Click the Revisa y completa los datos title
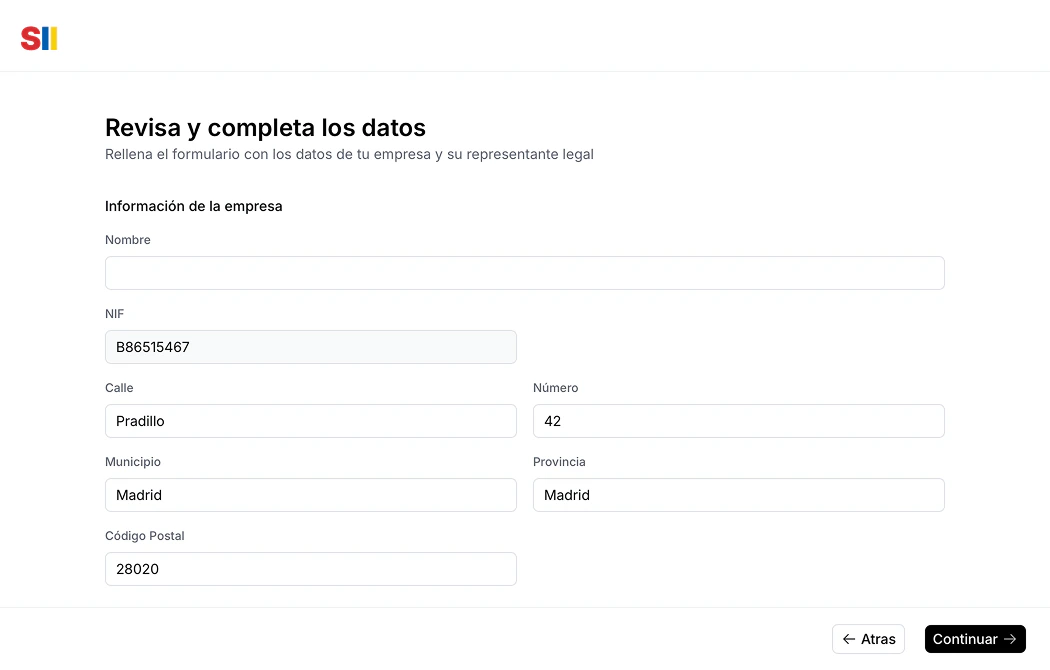The width and height of the screenshot is (1050, 670). 265,128
